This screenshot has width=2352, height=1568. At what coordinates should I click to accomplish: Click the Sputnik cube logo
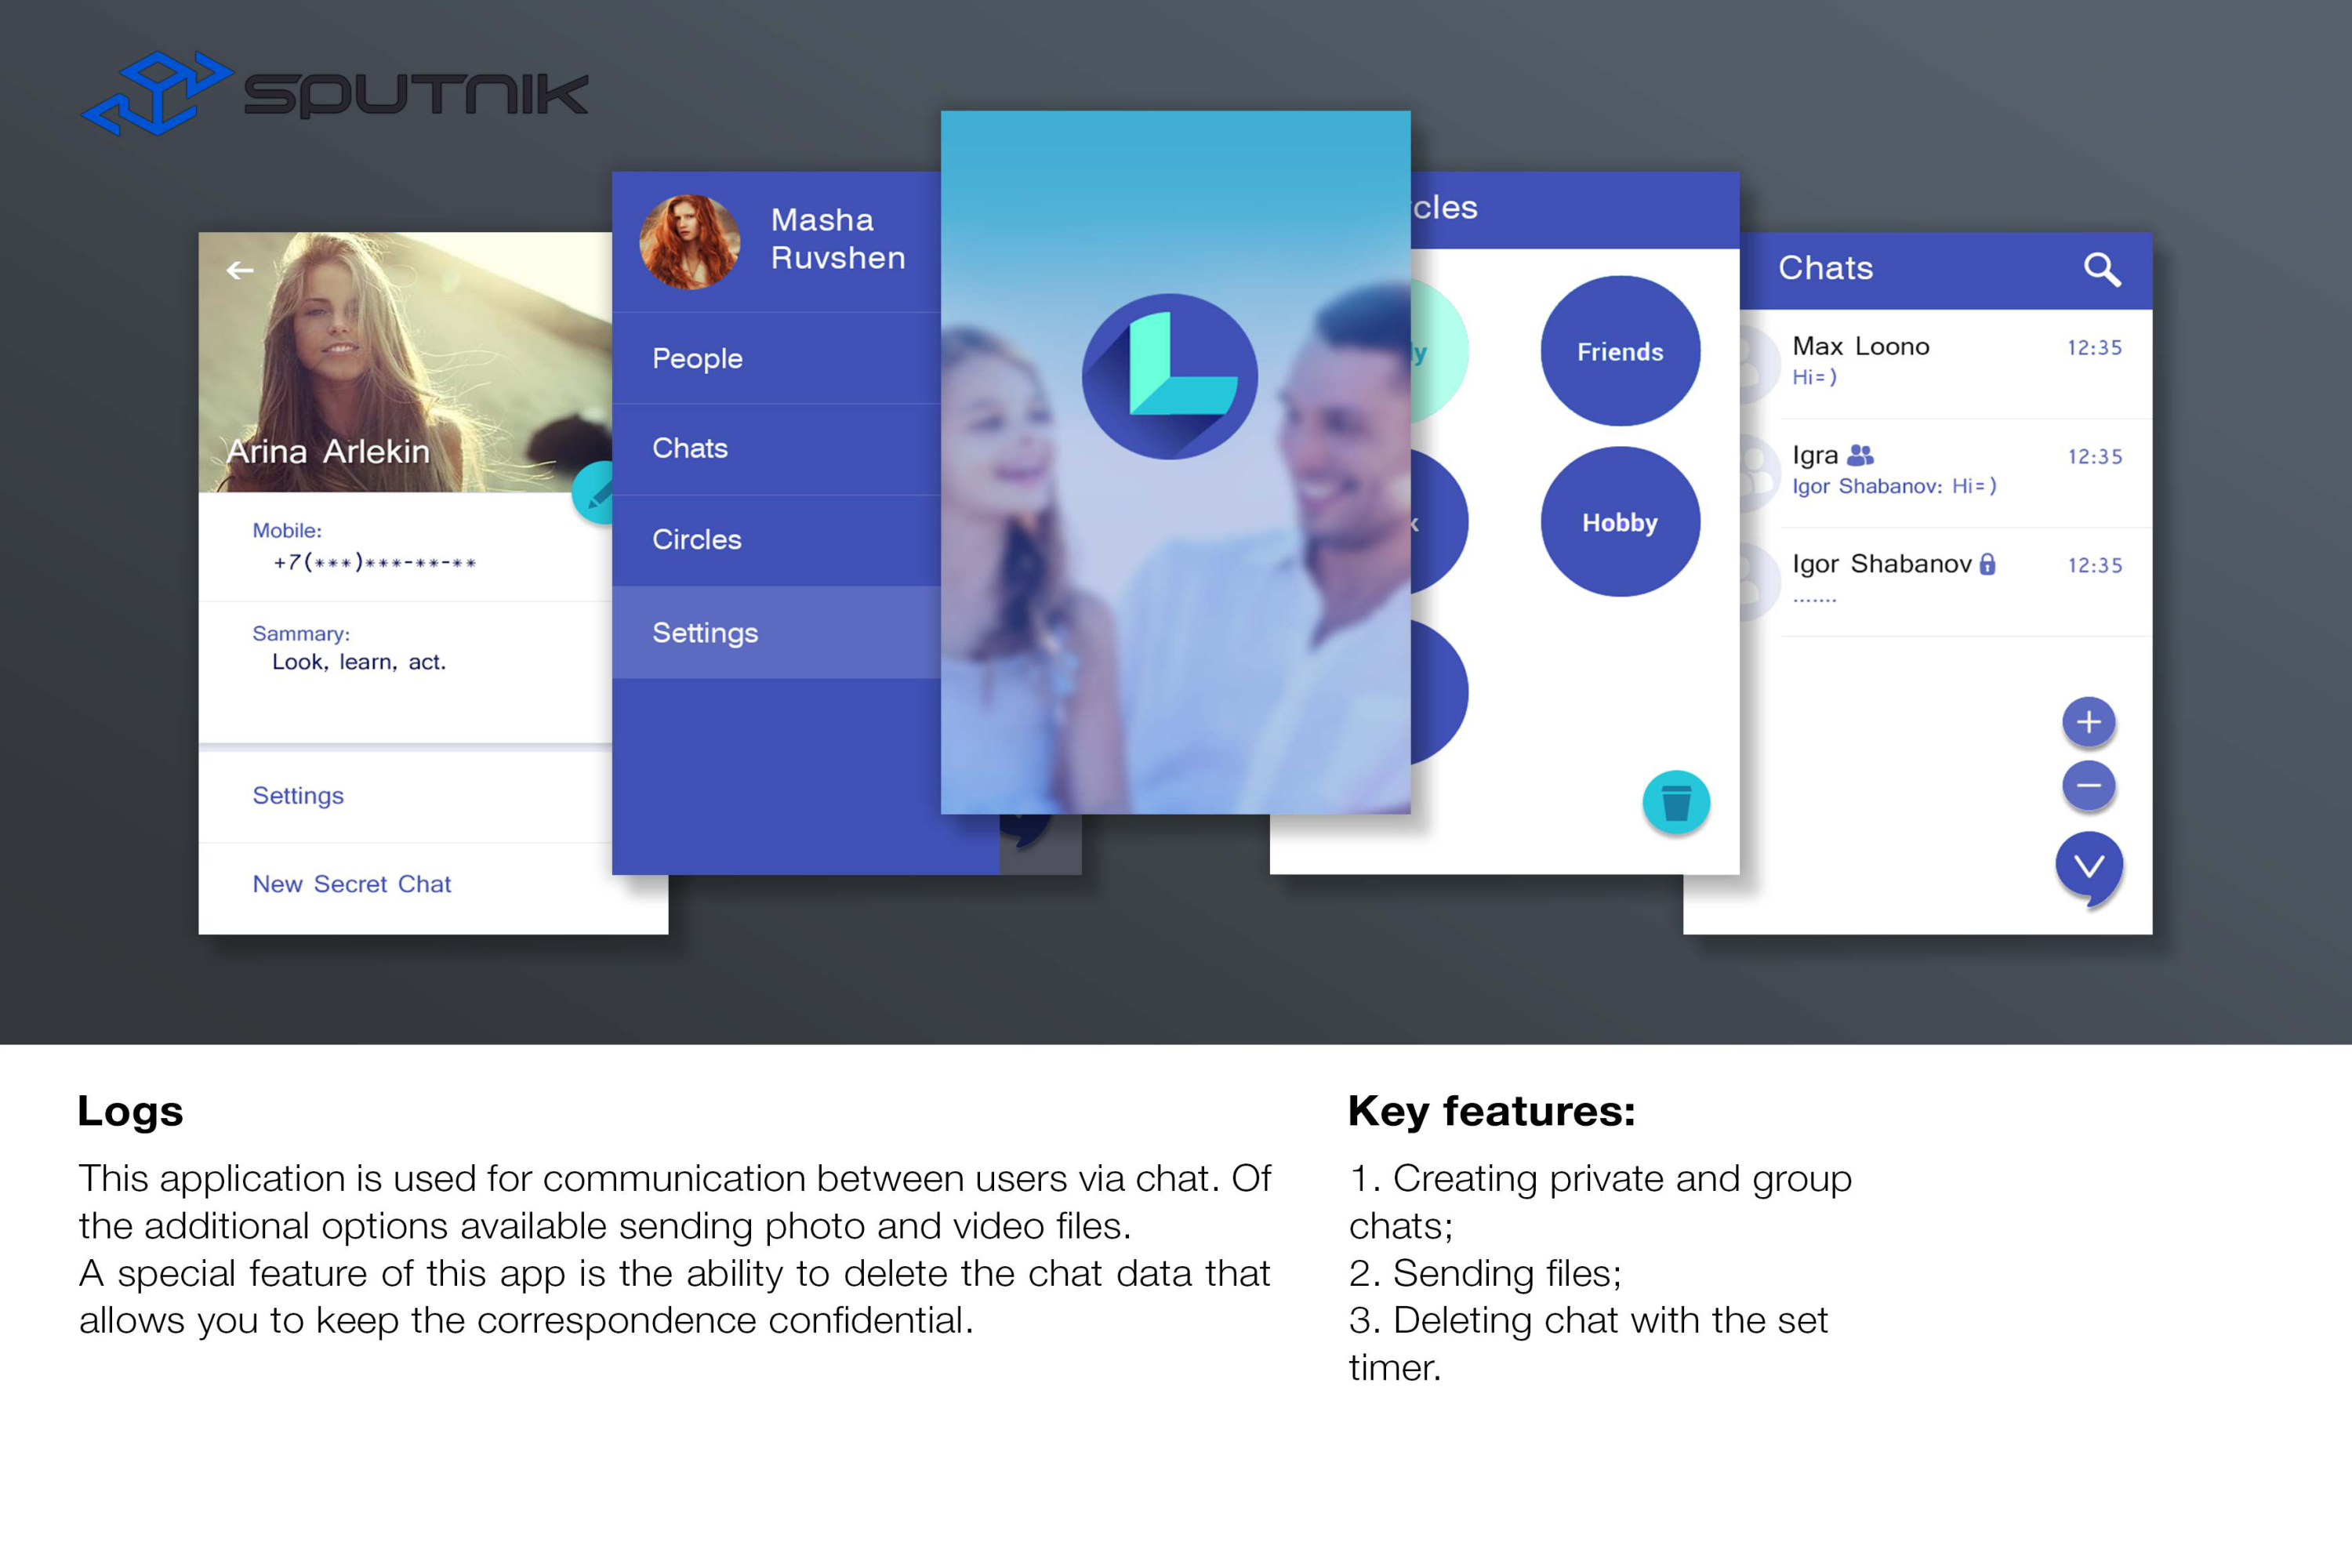click(156, 93)
